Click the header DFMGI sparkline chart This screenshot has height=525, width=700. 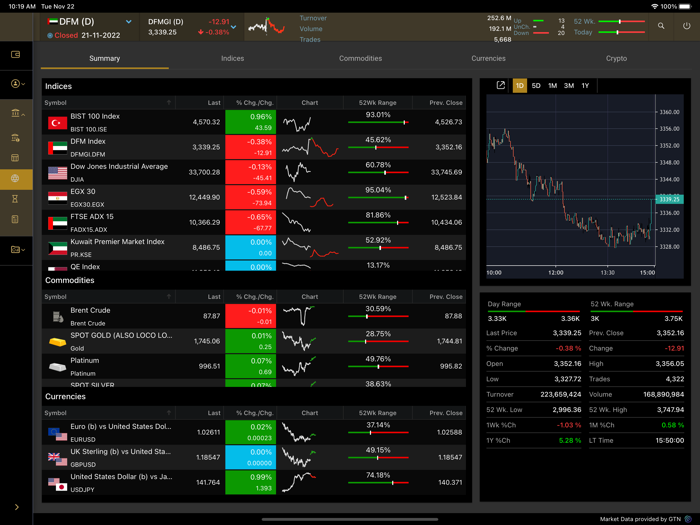click(267, 26)
